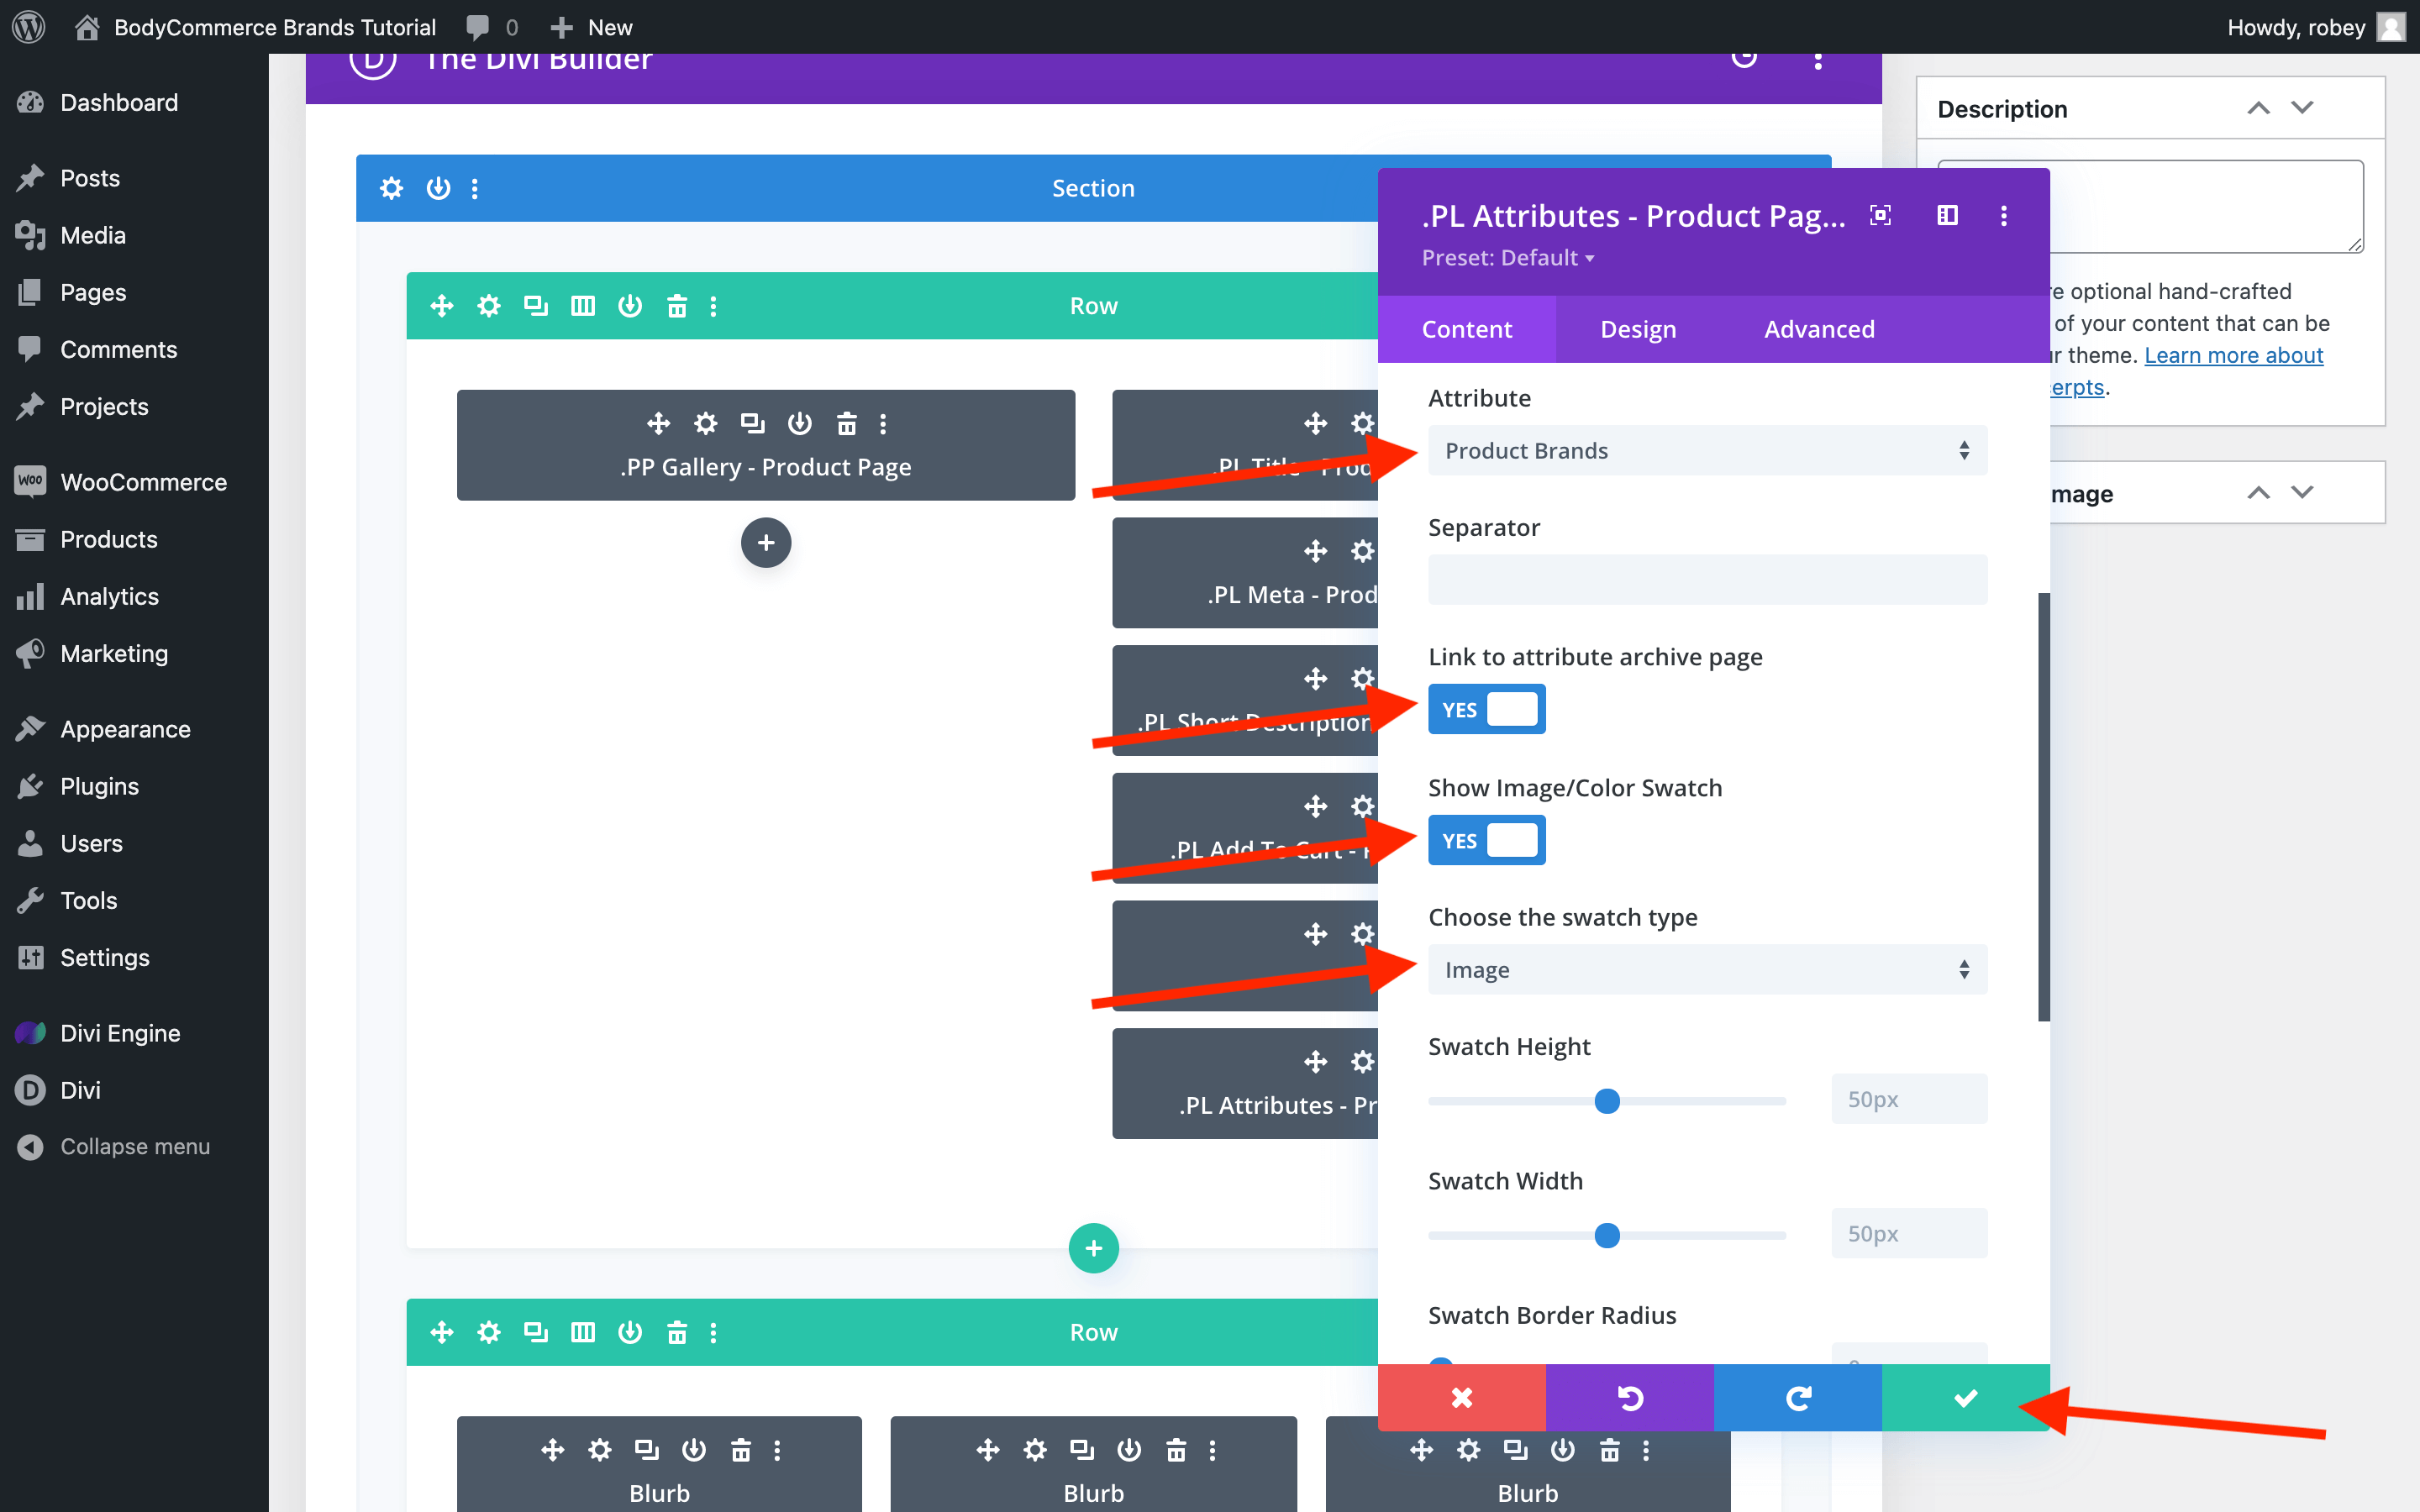The image size is (2420, 1512).
Task: Click move icon on first Row bar
Action: point(442,306)
